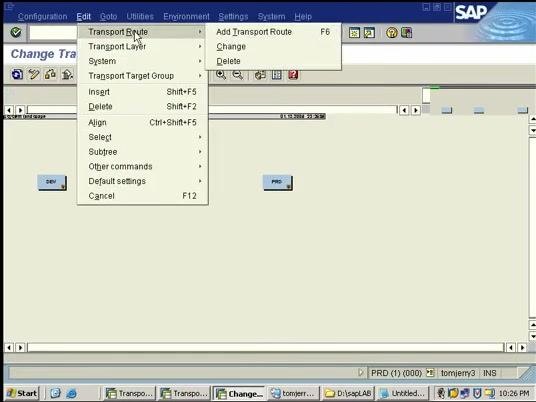Click the Check transport routes icon

(x=50, y=74)
